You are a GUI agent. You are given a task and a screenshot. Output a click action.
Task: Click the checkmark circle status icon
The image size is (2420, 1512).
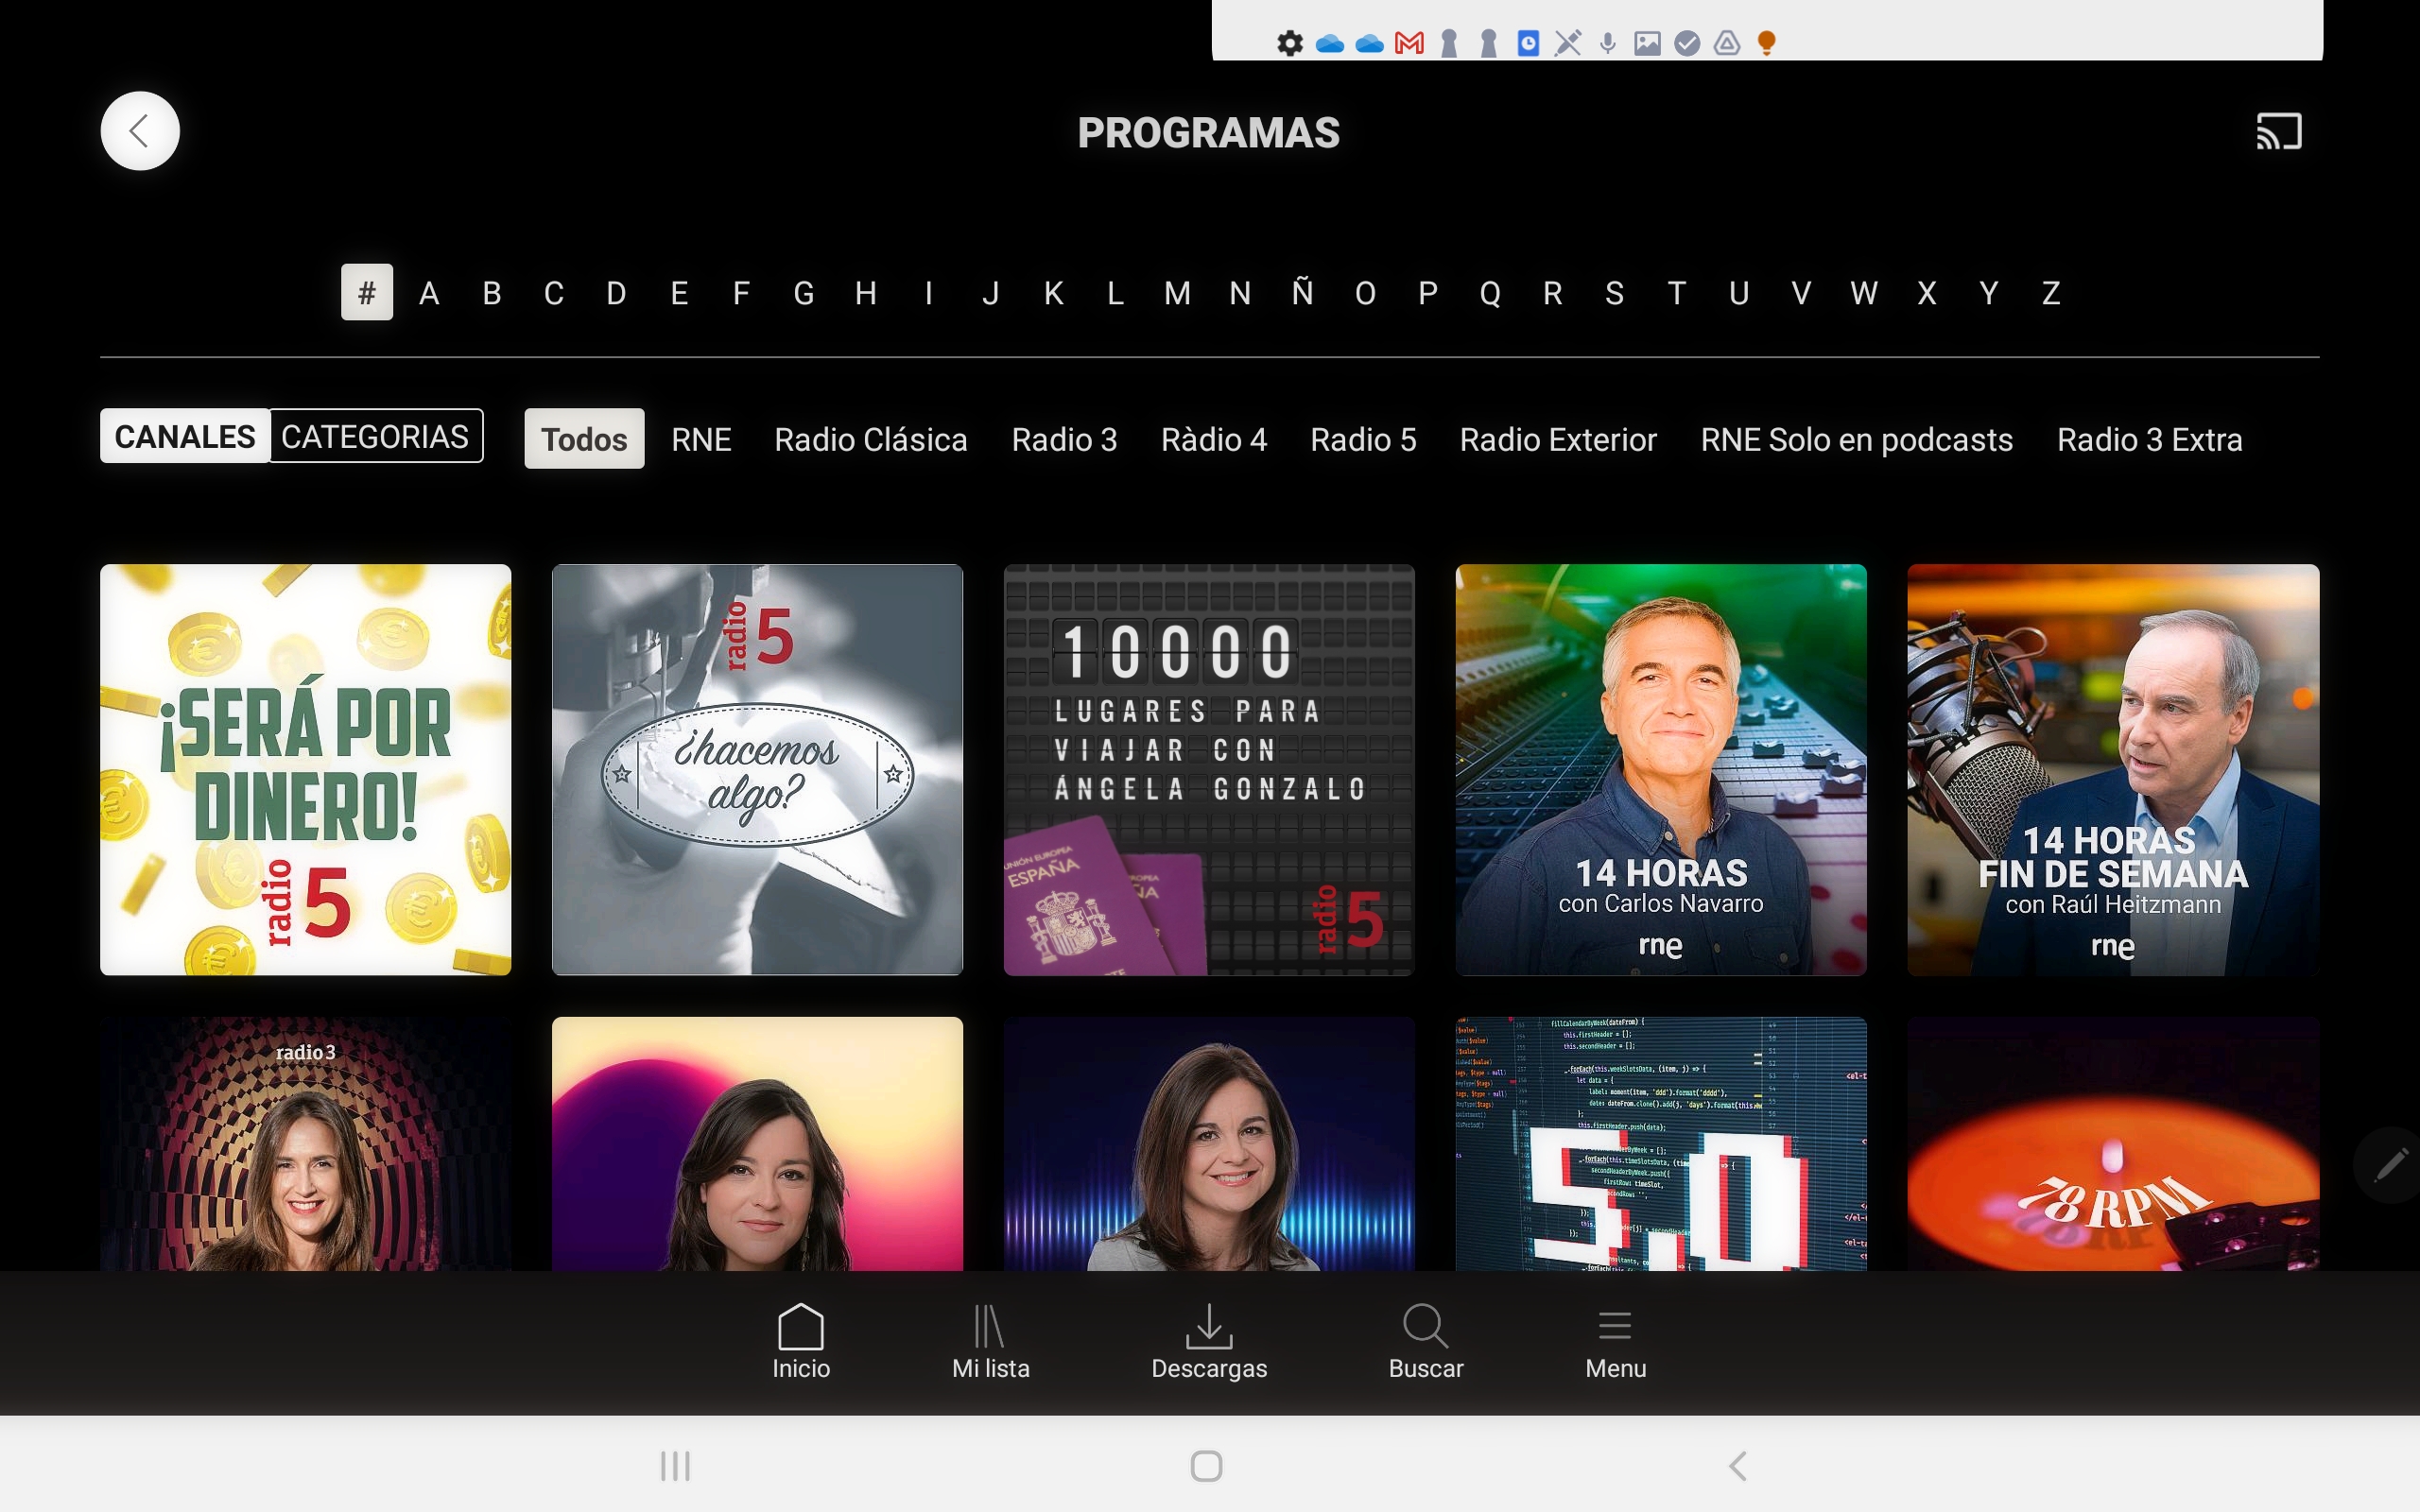1687,43
